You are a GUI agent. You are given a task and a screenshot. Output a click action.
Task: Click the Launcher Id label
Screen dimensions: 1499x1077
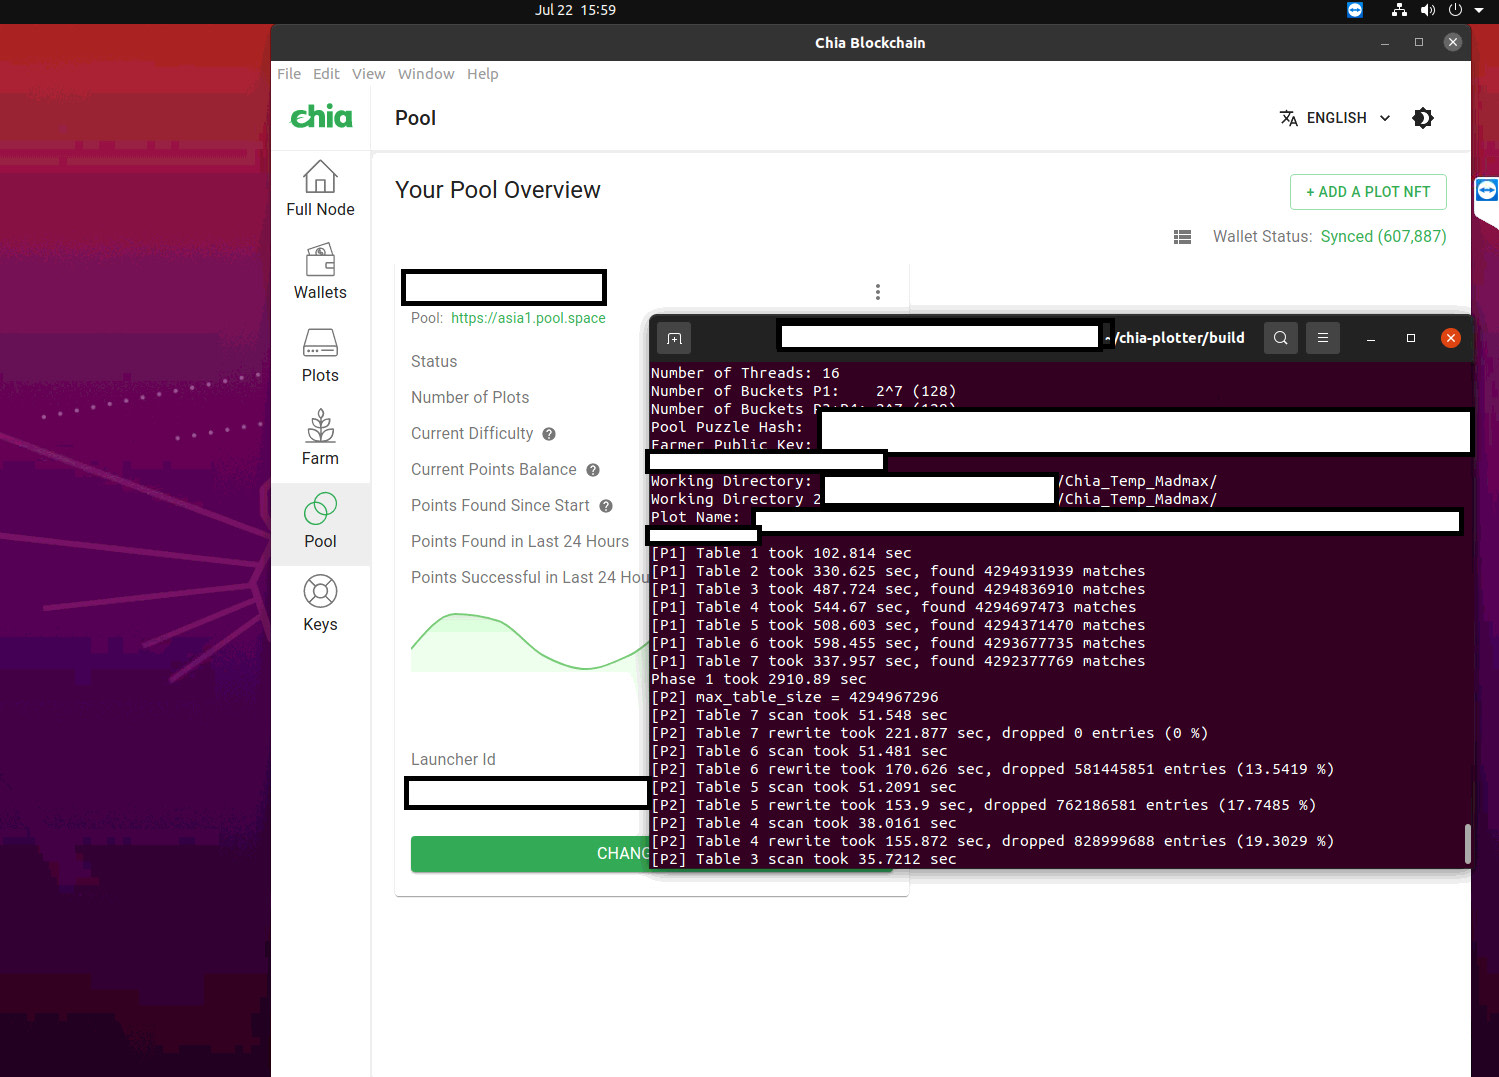coord(453,760)
